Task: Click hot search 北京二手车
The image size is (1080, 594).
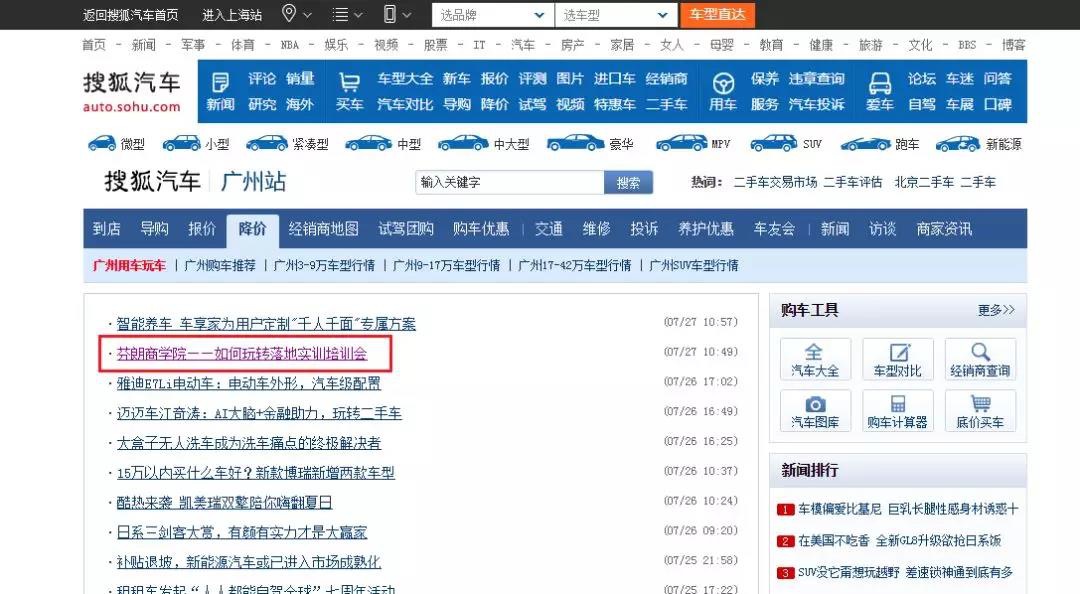Action: pyautogui.click(x=924, y=183)
